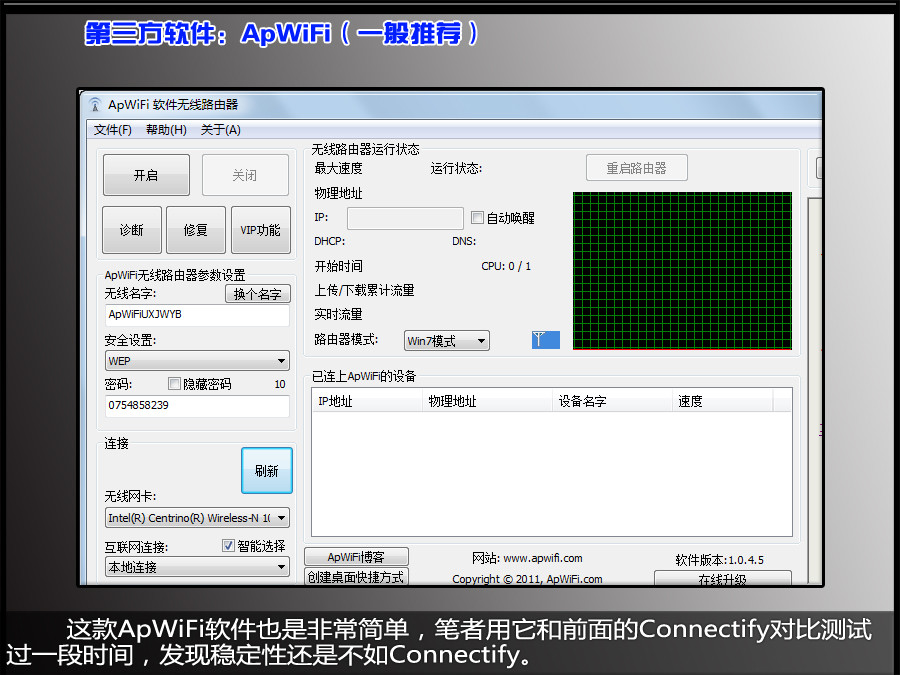The height and width of the screenshot is (675, 900).
Task: Open VIP功能 button
Action: 260,230
